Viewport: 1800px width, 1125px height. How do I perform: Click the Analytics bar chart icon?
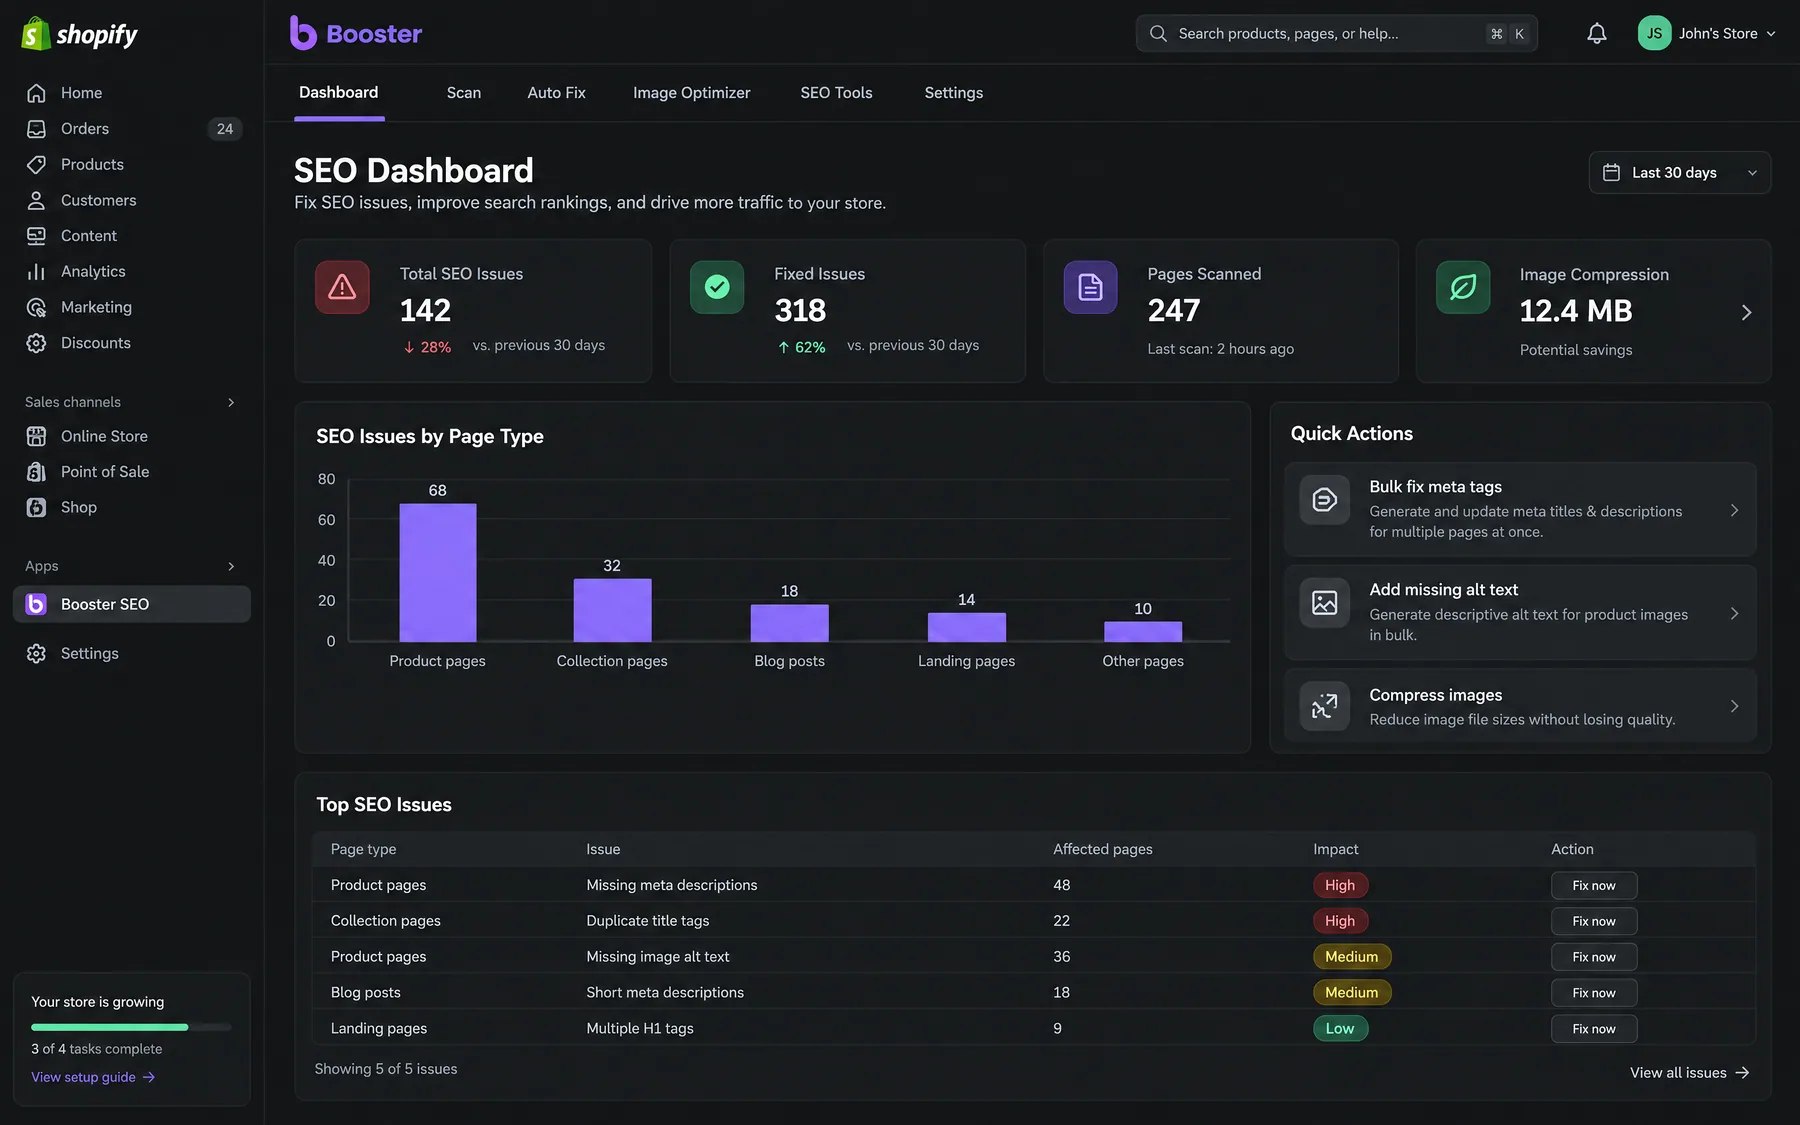point(37,271)
